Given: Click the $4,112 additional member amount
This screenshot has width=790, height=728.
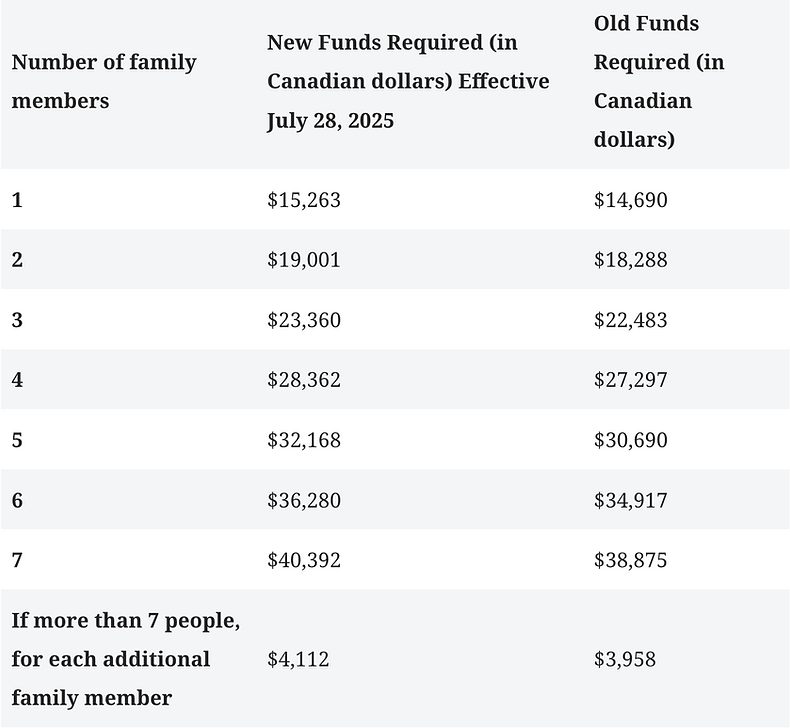Looking at the screenshot, I should 298,659.
